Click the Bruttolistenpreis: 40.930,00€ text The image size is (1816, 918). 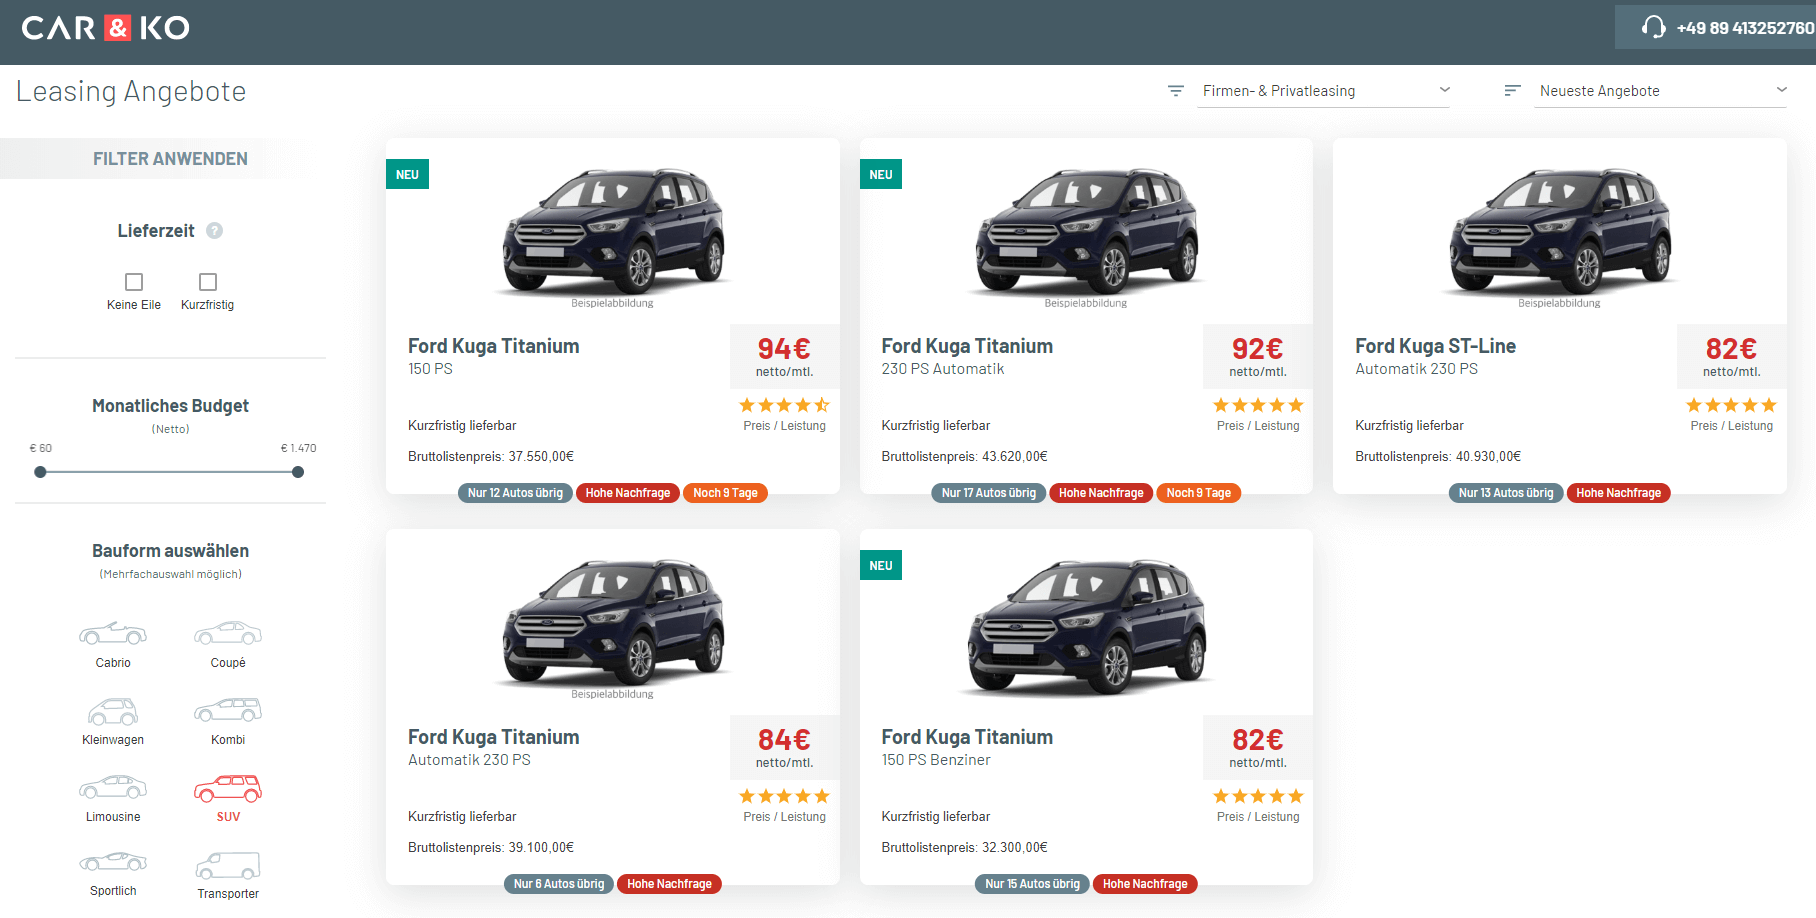tap(1438, 456)
